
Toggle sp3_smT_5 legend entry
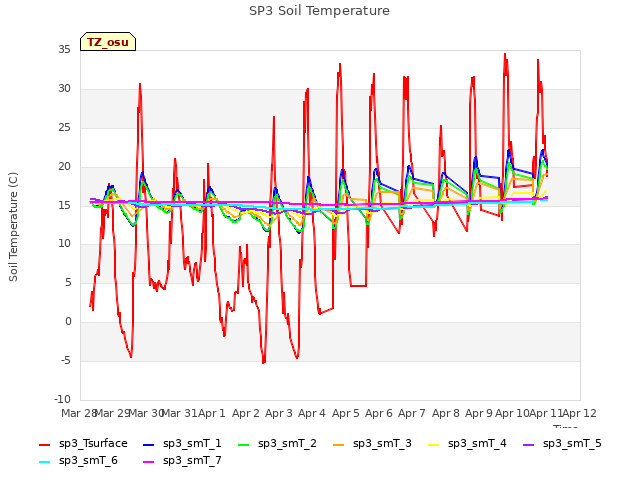tap(562, 444)
